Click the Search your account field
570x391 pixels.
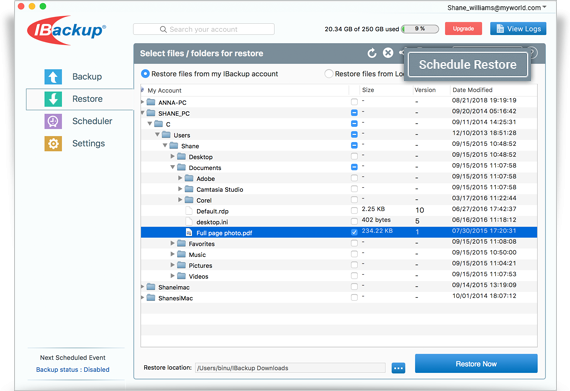204,29
